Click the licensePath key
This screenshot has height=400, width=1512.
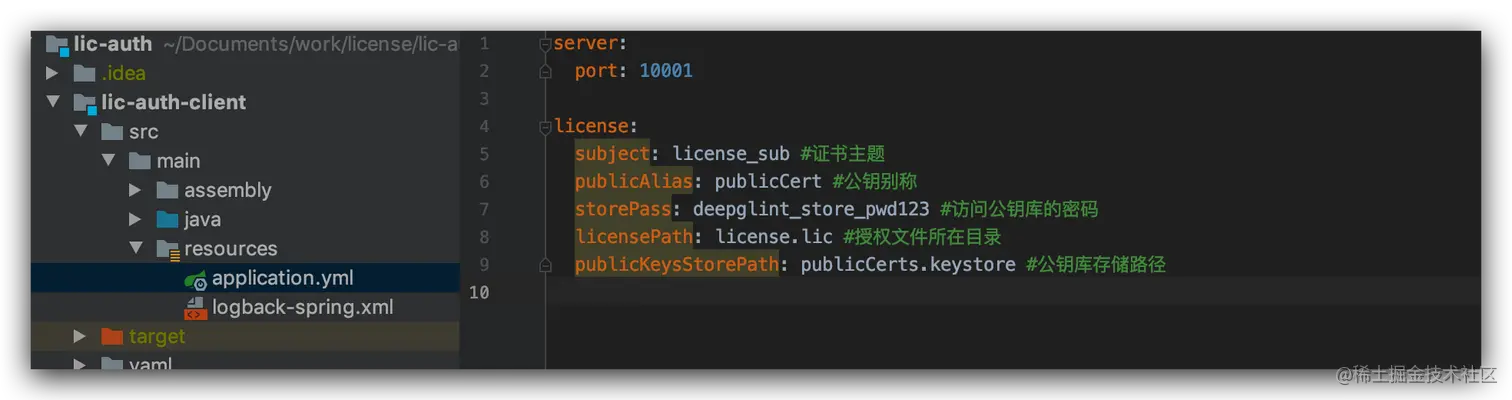(634, 237)
